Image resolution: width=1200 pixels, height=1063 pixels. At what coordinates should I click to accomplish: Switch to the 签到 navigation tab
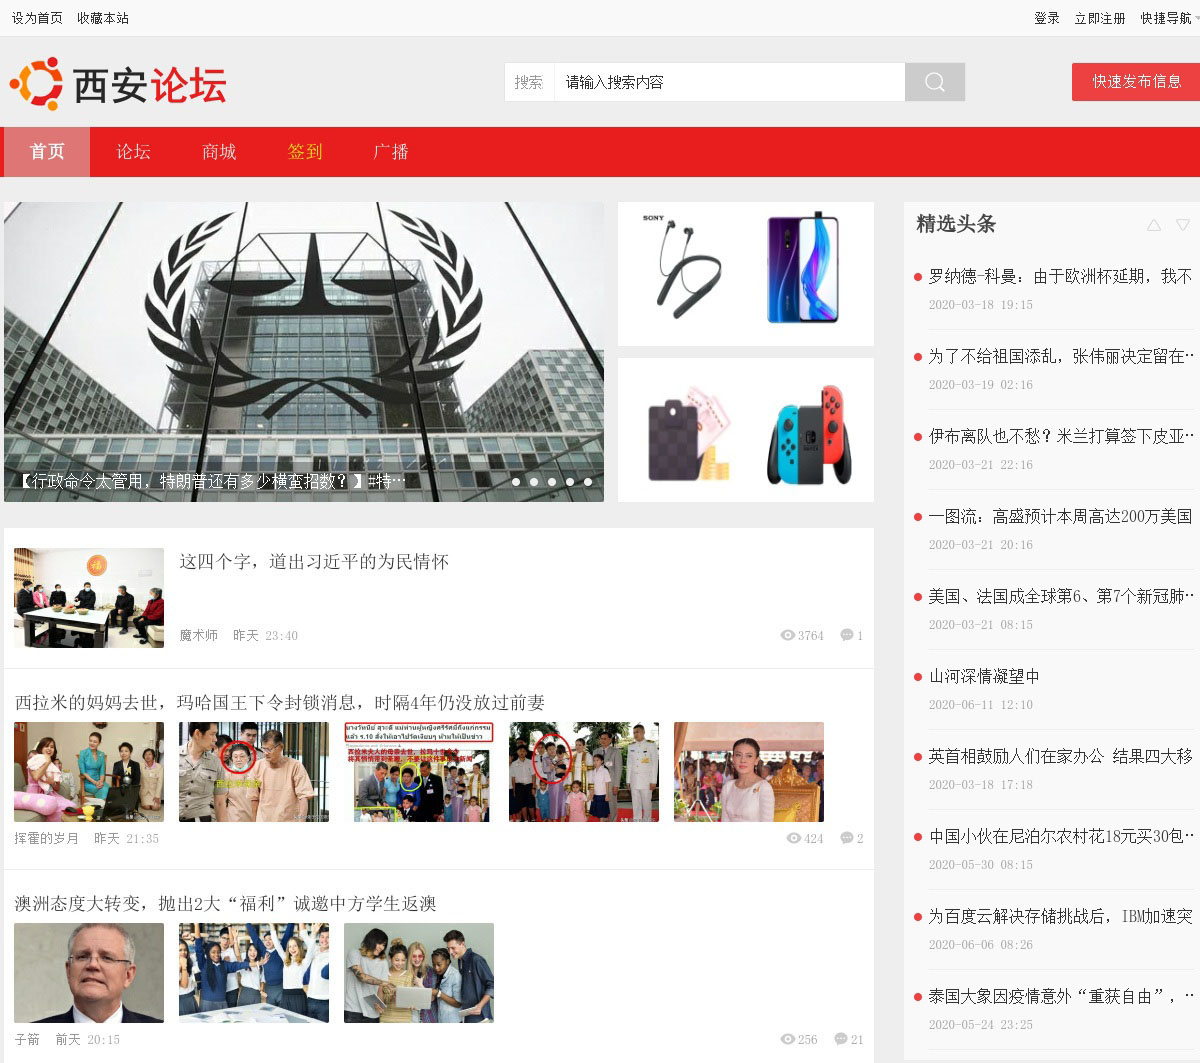coord(305,152)
